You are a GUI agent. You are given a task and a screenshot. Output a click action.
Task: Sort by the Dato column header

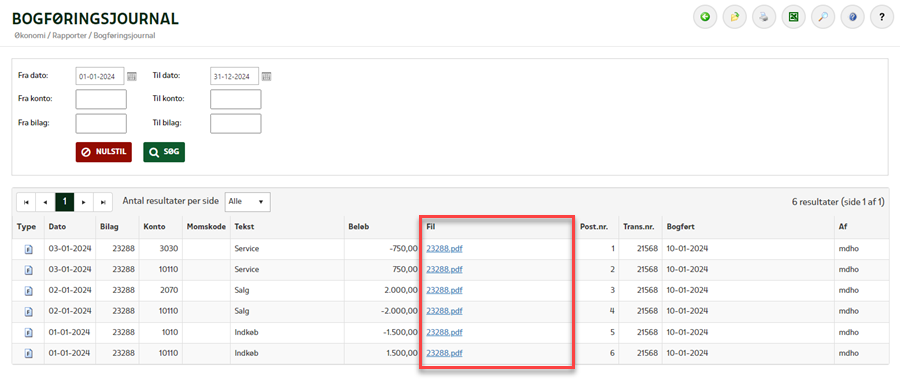point(57,227)
